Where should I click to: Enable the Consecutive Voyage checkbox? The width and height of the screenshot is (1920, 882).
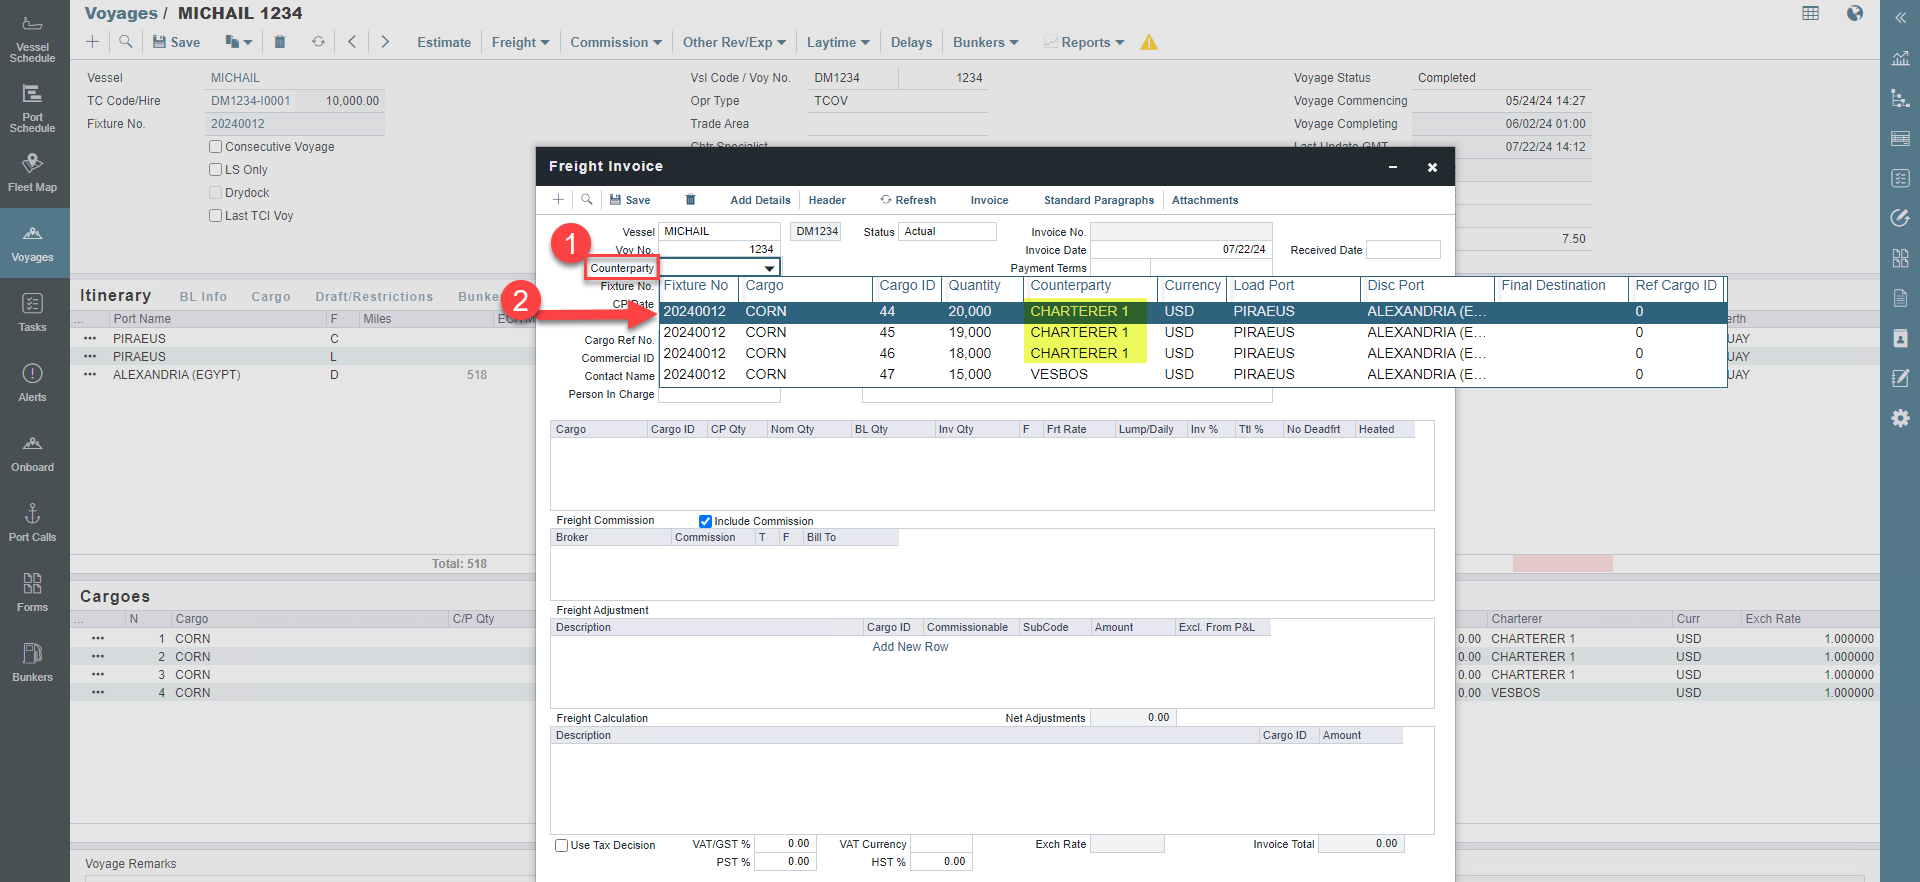215,147
